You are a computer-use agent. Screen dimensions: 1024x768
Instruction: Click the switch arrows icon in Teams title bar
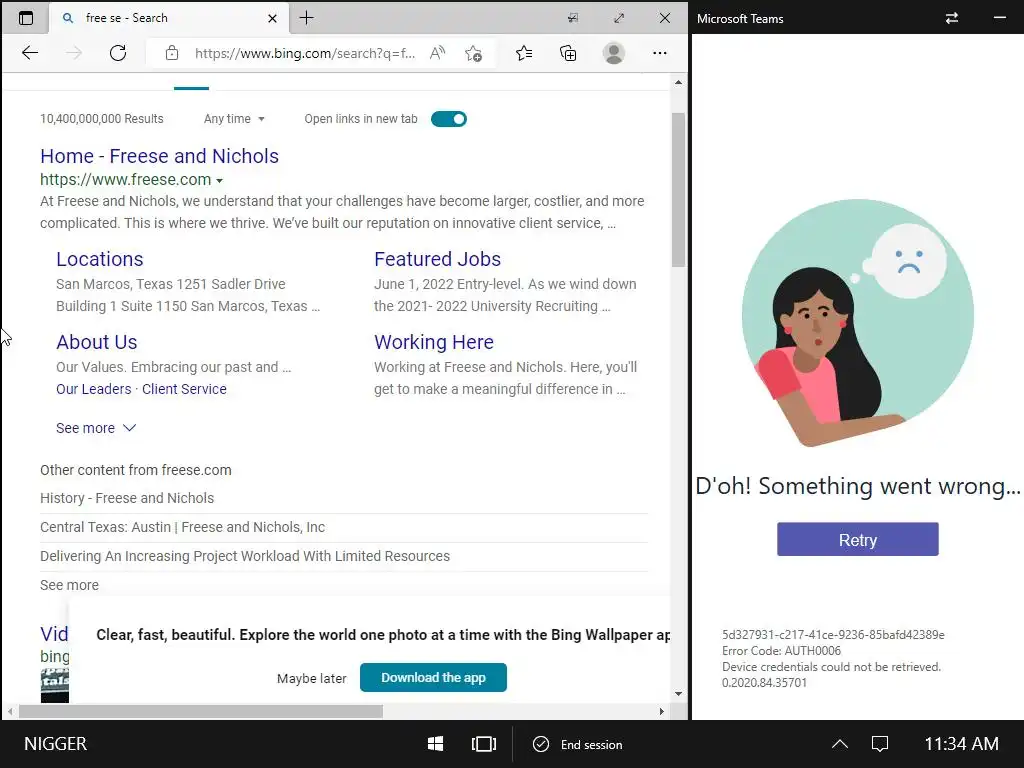[952, 18]
